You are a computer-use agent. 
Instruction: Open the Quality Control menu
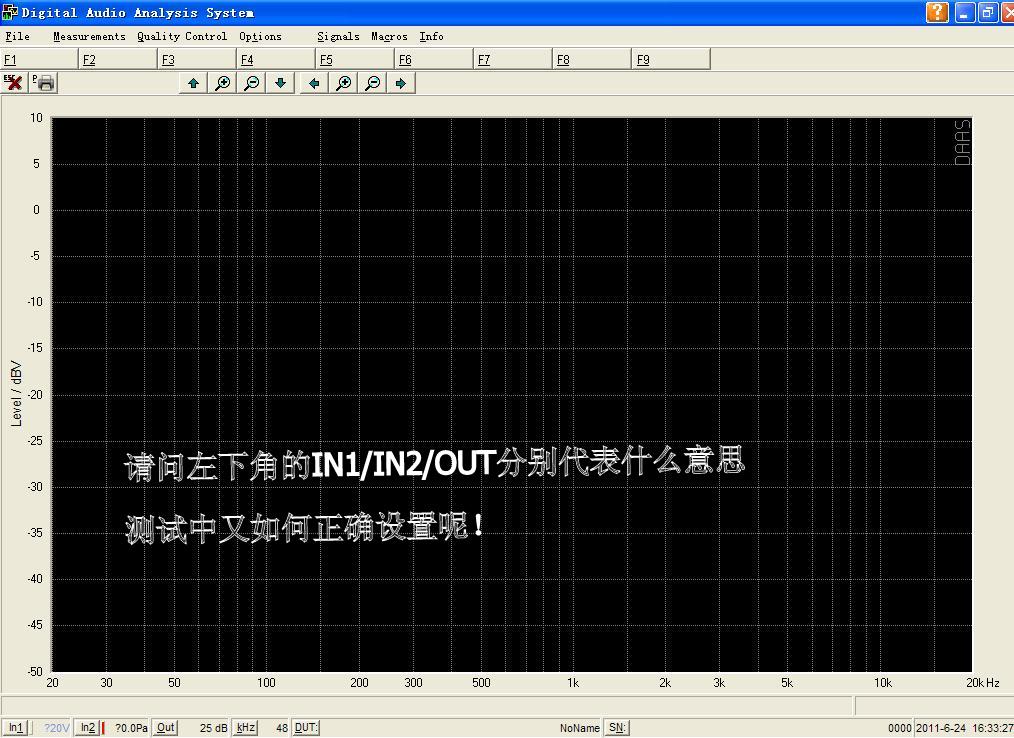182,36
